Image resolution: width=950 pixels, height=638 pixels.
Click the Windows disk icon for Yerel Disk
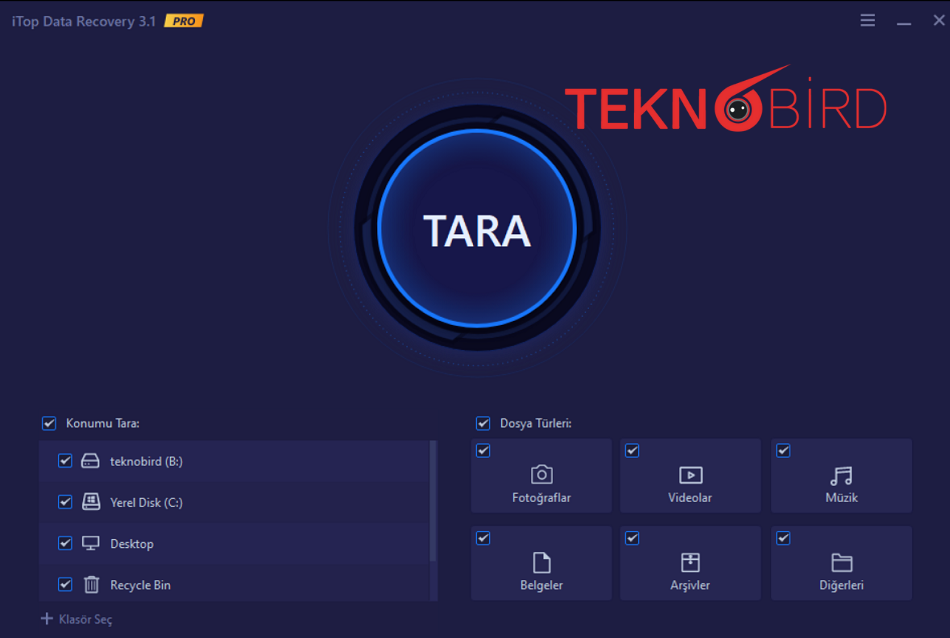coord(91,502)
